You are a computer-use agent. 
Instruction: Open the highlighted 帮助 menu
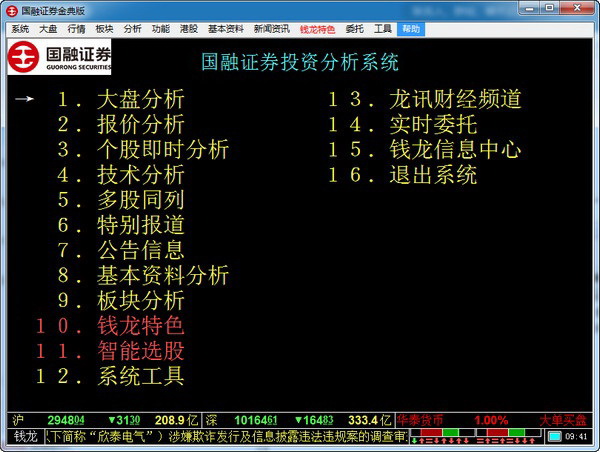point(411,29)
